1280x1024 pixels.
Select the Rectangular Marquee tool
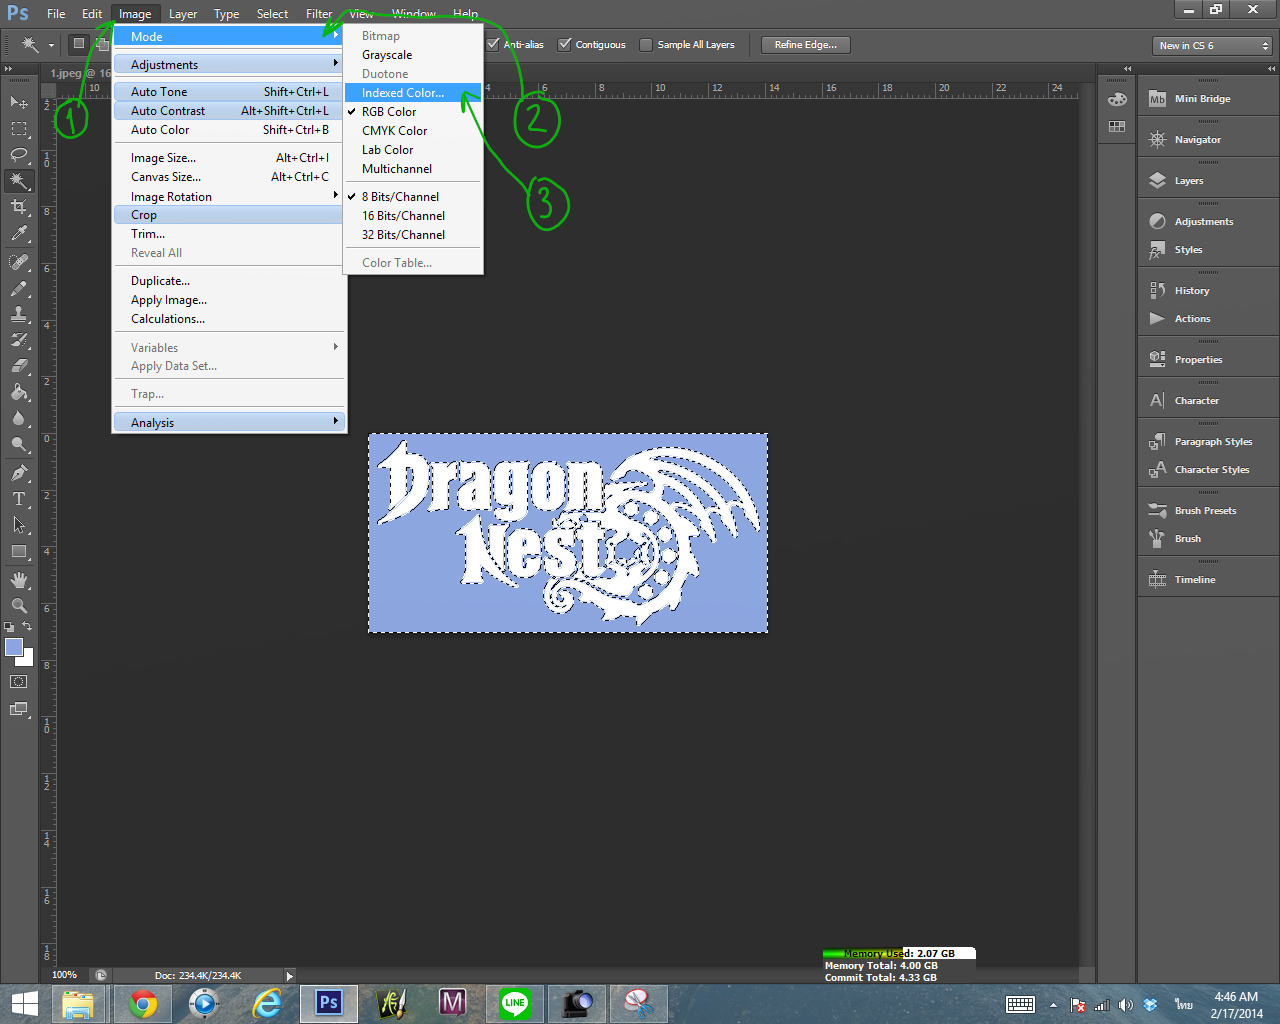19,128
